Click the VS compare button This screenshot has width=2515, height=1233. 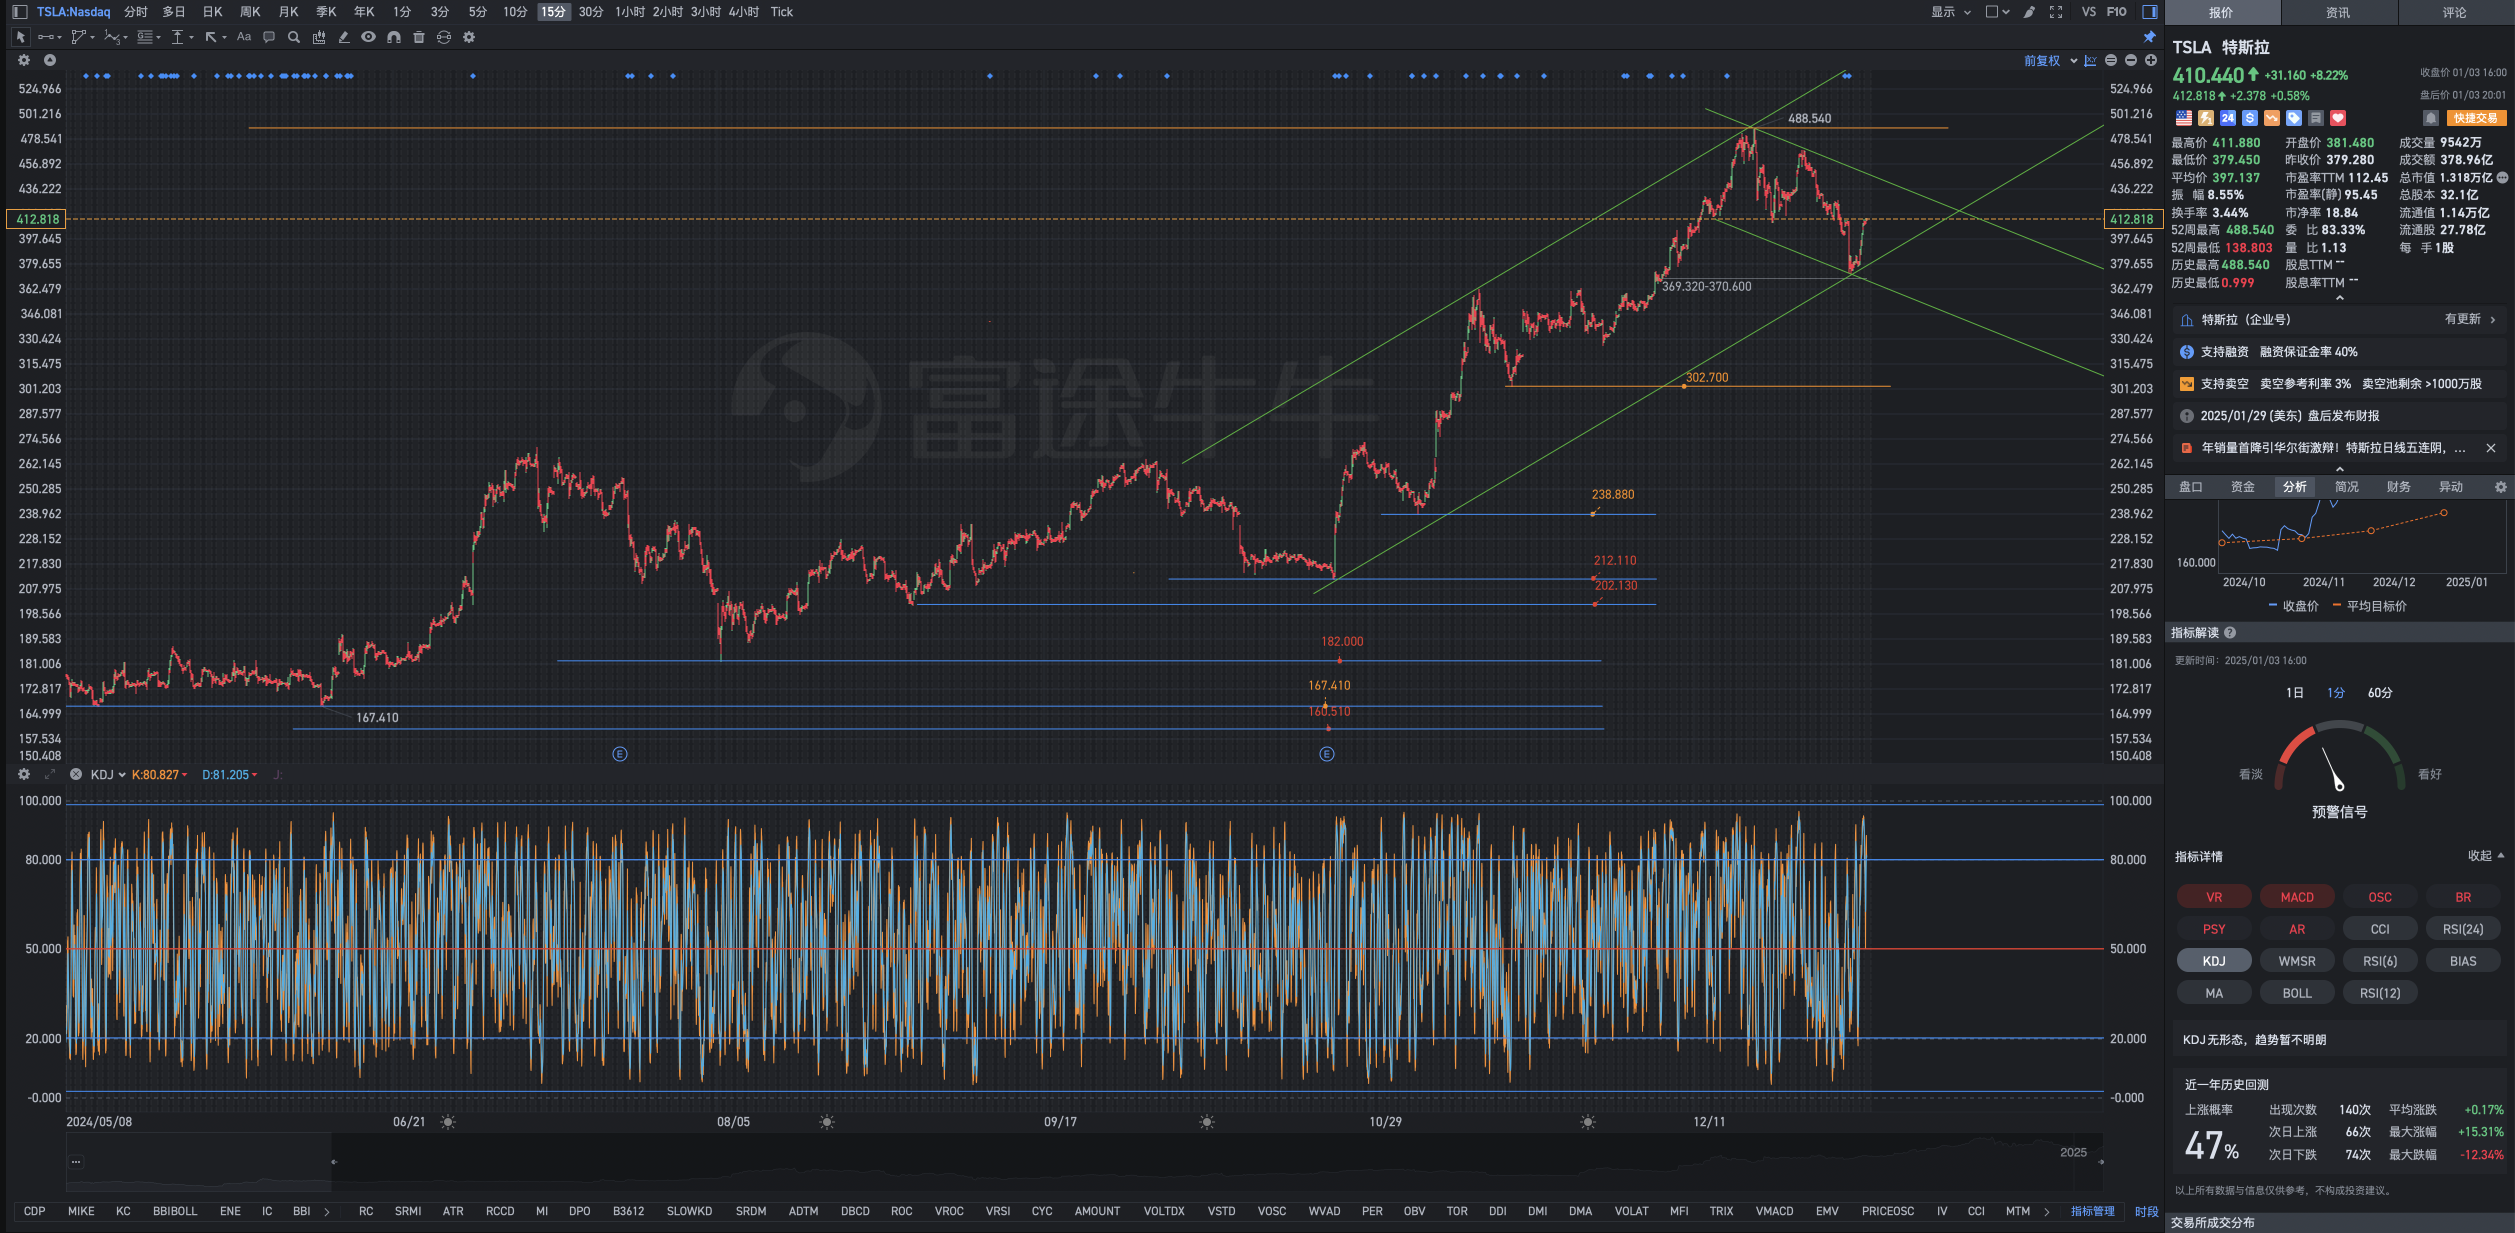[x=2089, y=12]
